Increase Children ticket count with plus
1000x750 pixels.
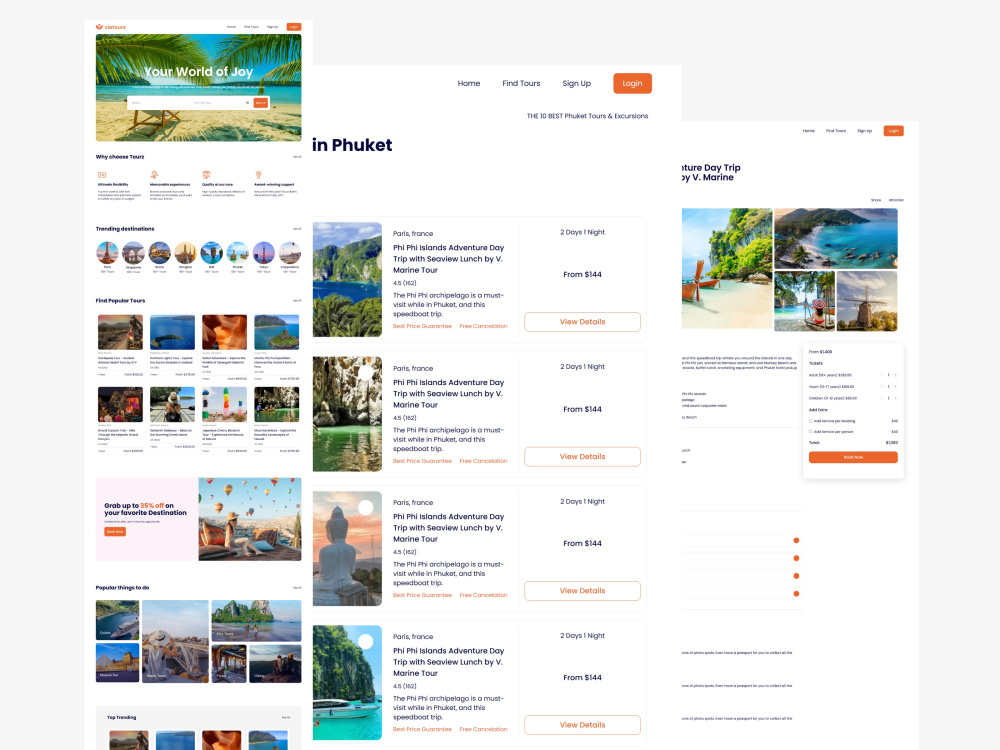[895, 398]
